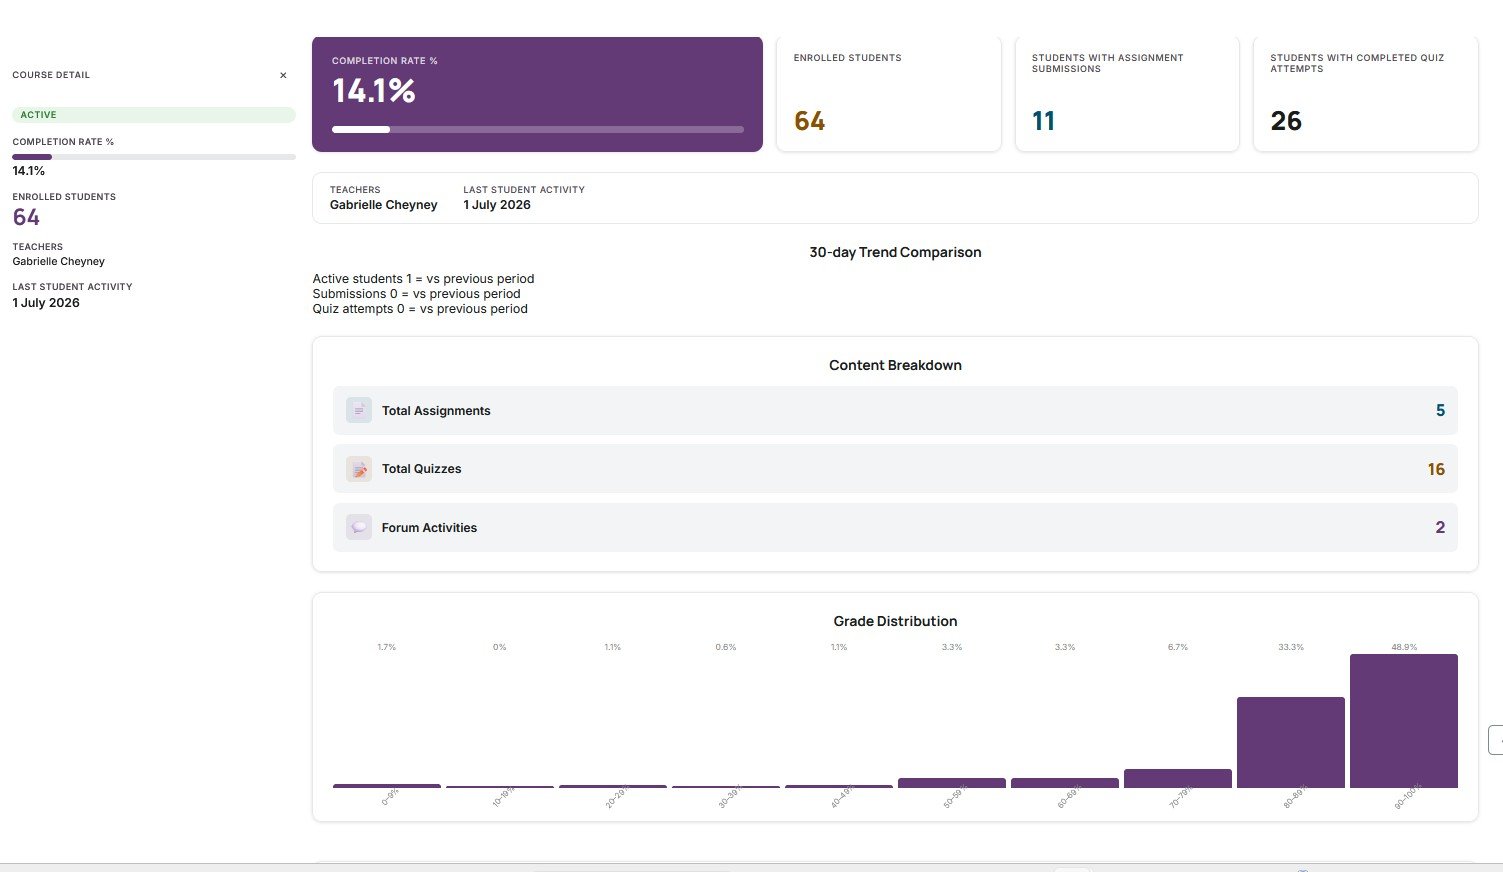Select the Total Quizzes row

point(895,469)
